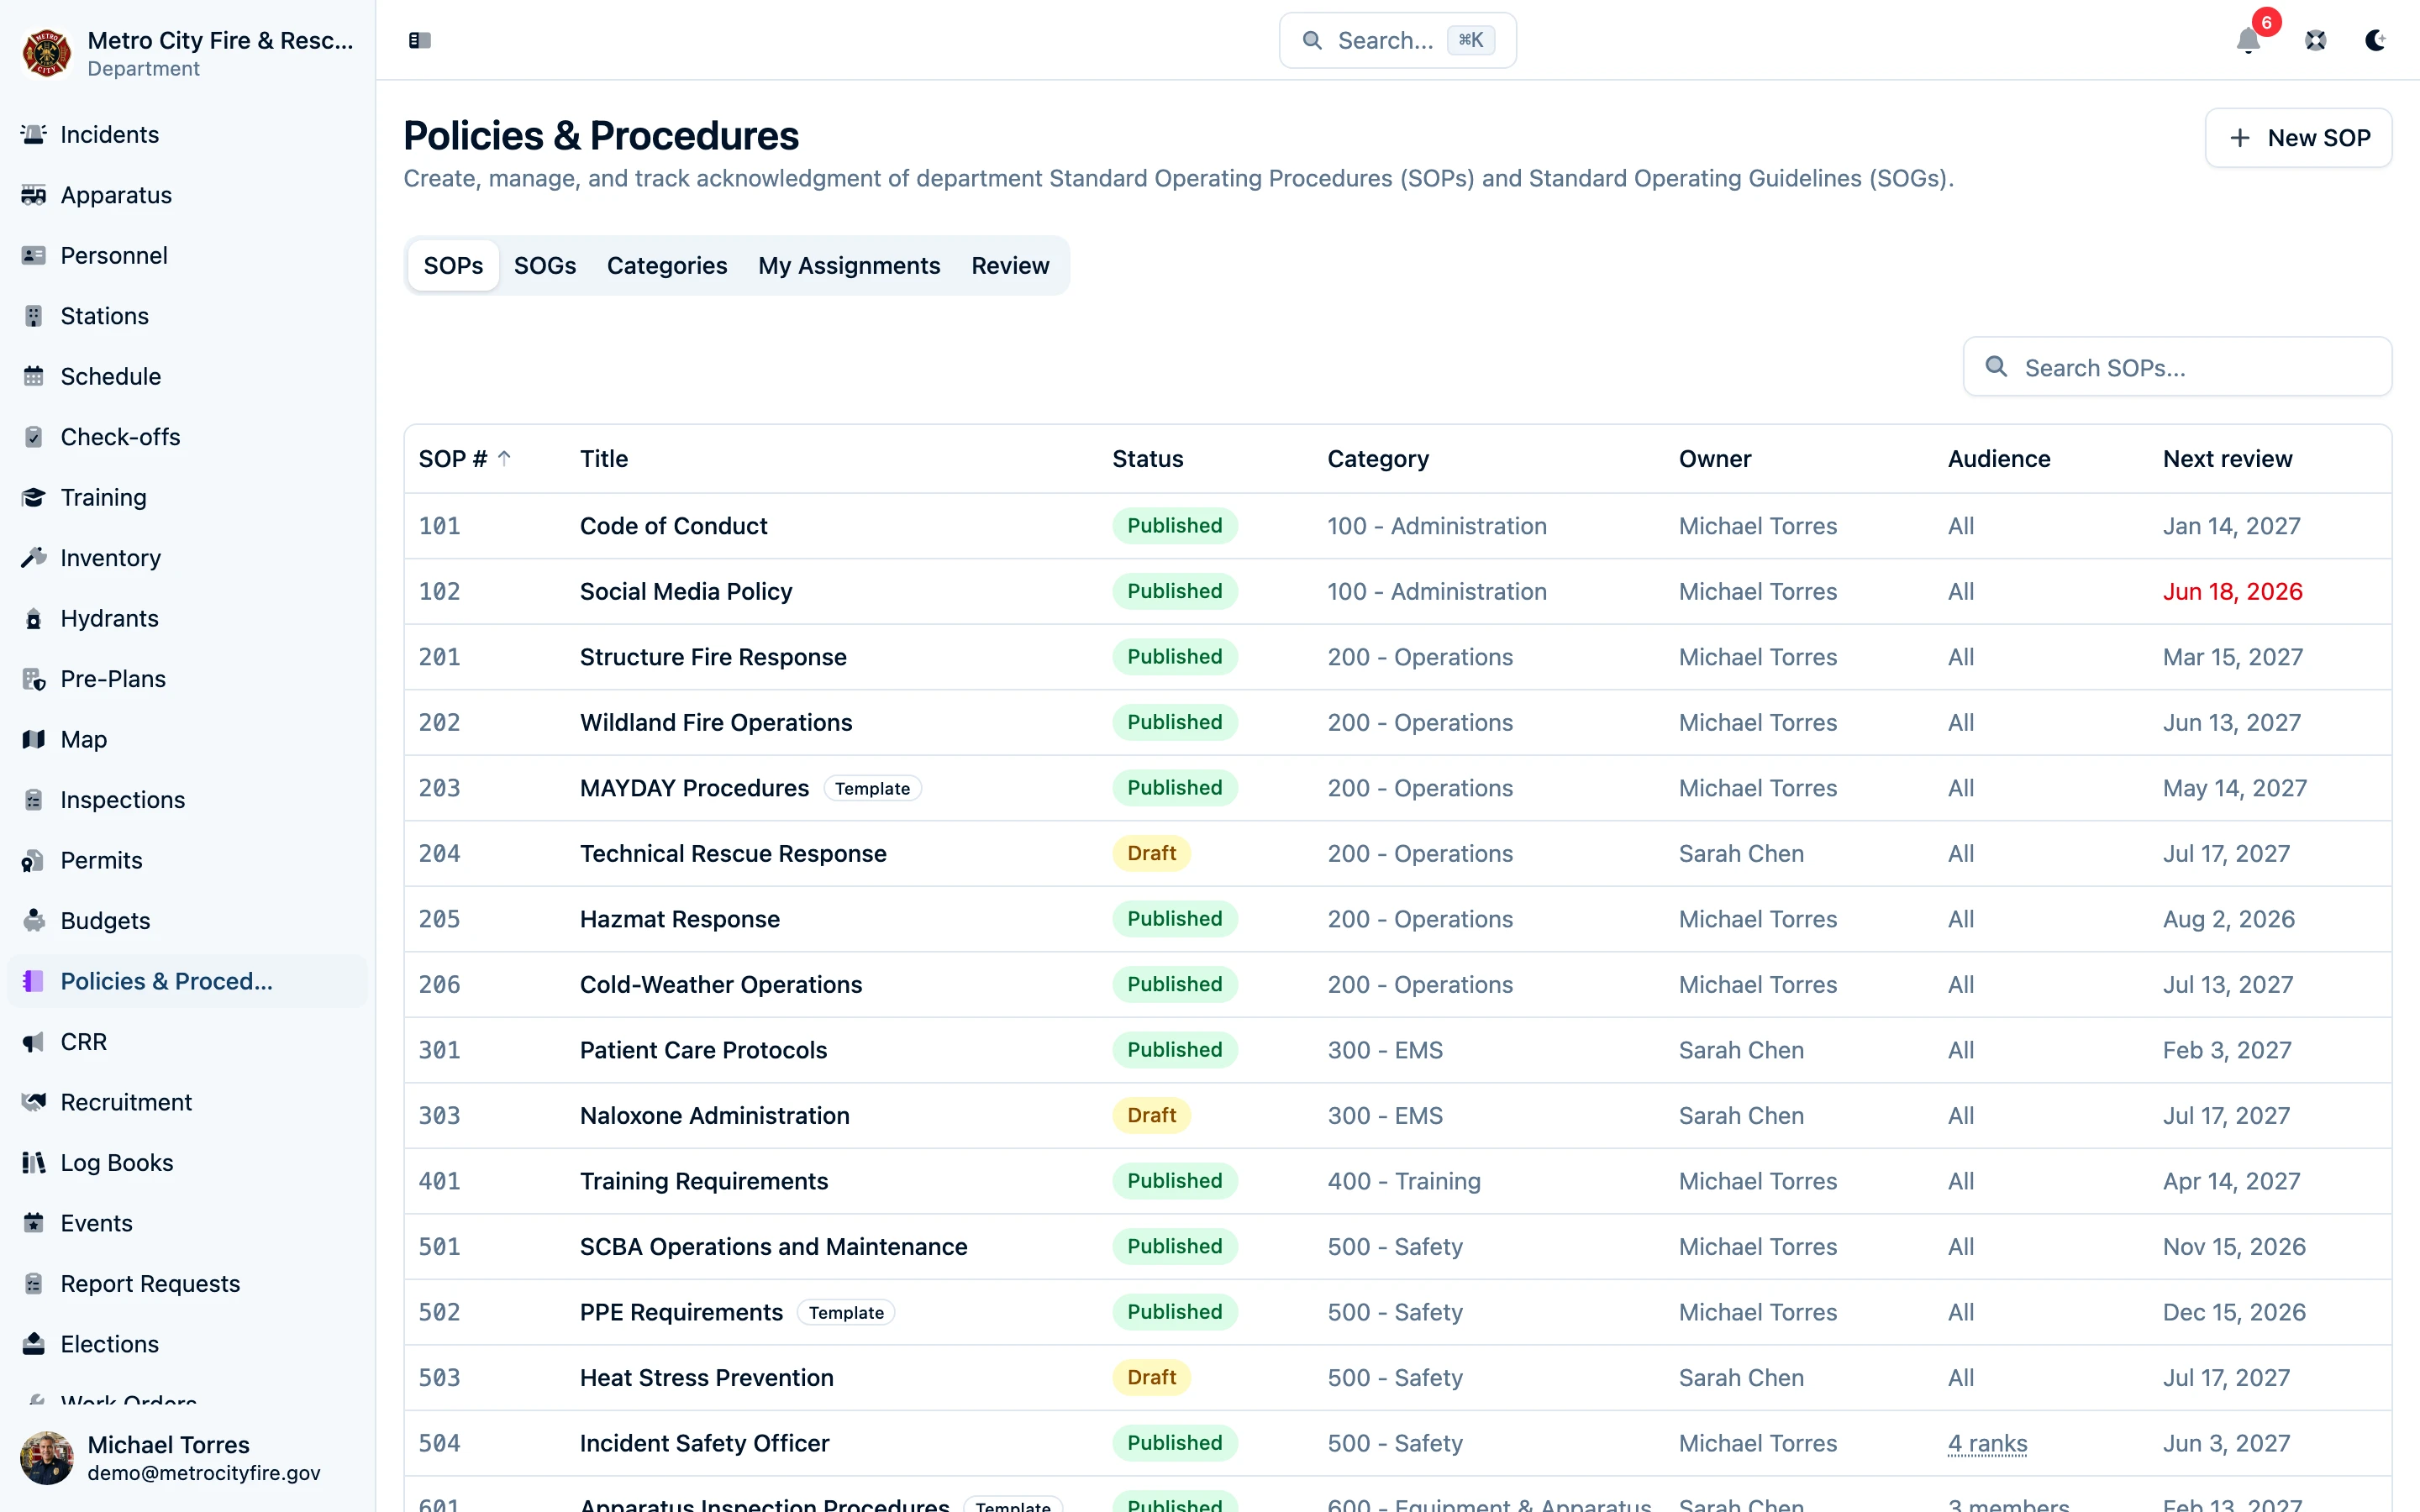Open Michael Torres account menu
Image resolution: width=2420 pixels, height=1512 pixels.
[x=187, y=1457]
